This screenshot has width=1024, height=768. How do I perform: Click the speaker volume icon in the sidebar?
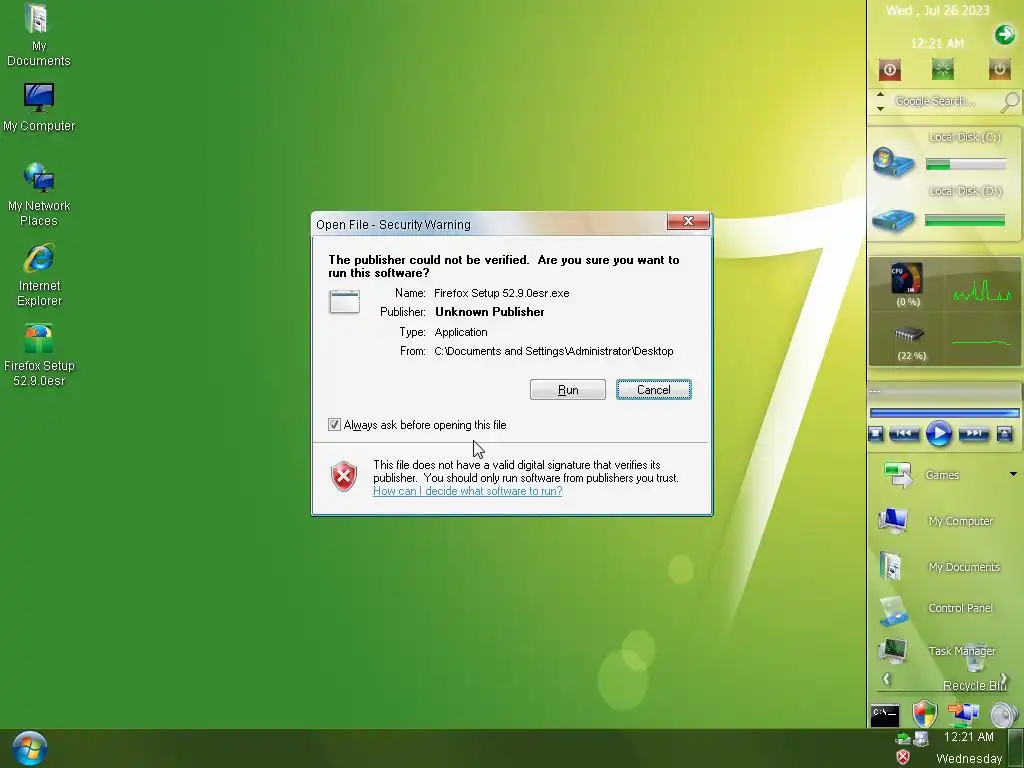tap(1004, 714)
